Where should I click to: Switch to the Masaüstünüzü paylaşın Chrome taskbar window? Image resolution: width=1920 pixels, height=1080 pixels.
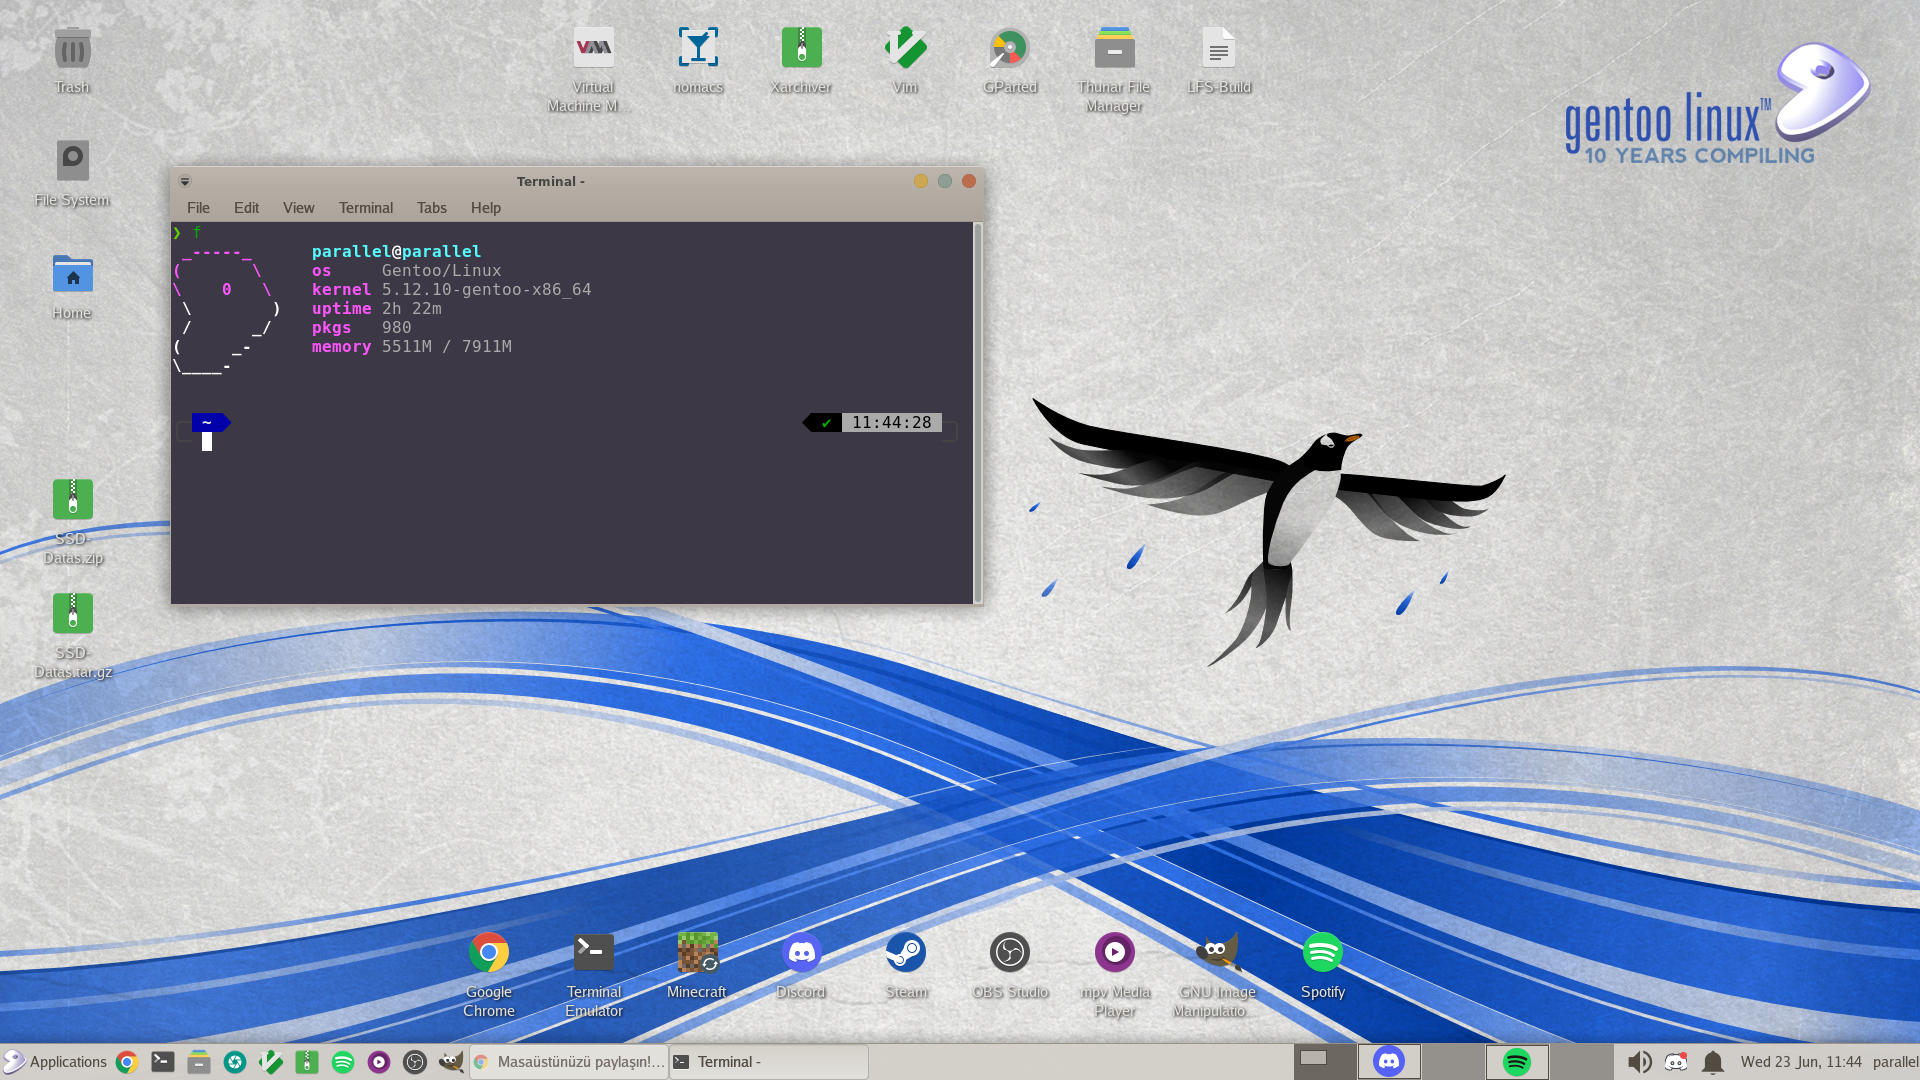pos(569,1062)
